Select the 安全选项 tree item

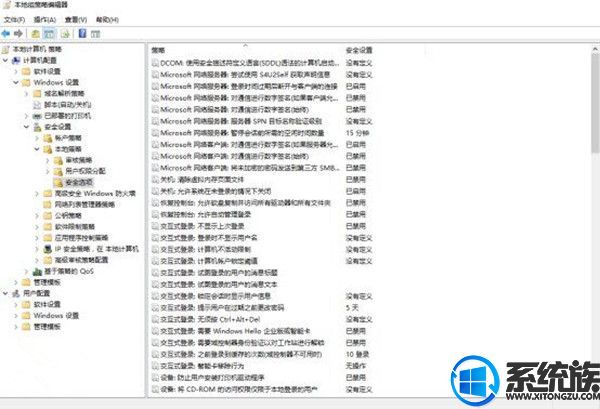click(x=79, y=183)
